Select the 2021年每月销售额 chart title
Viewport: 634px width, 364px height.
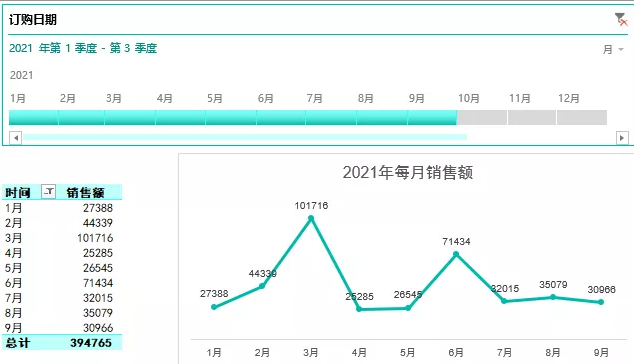point(408,172)
